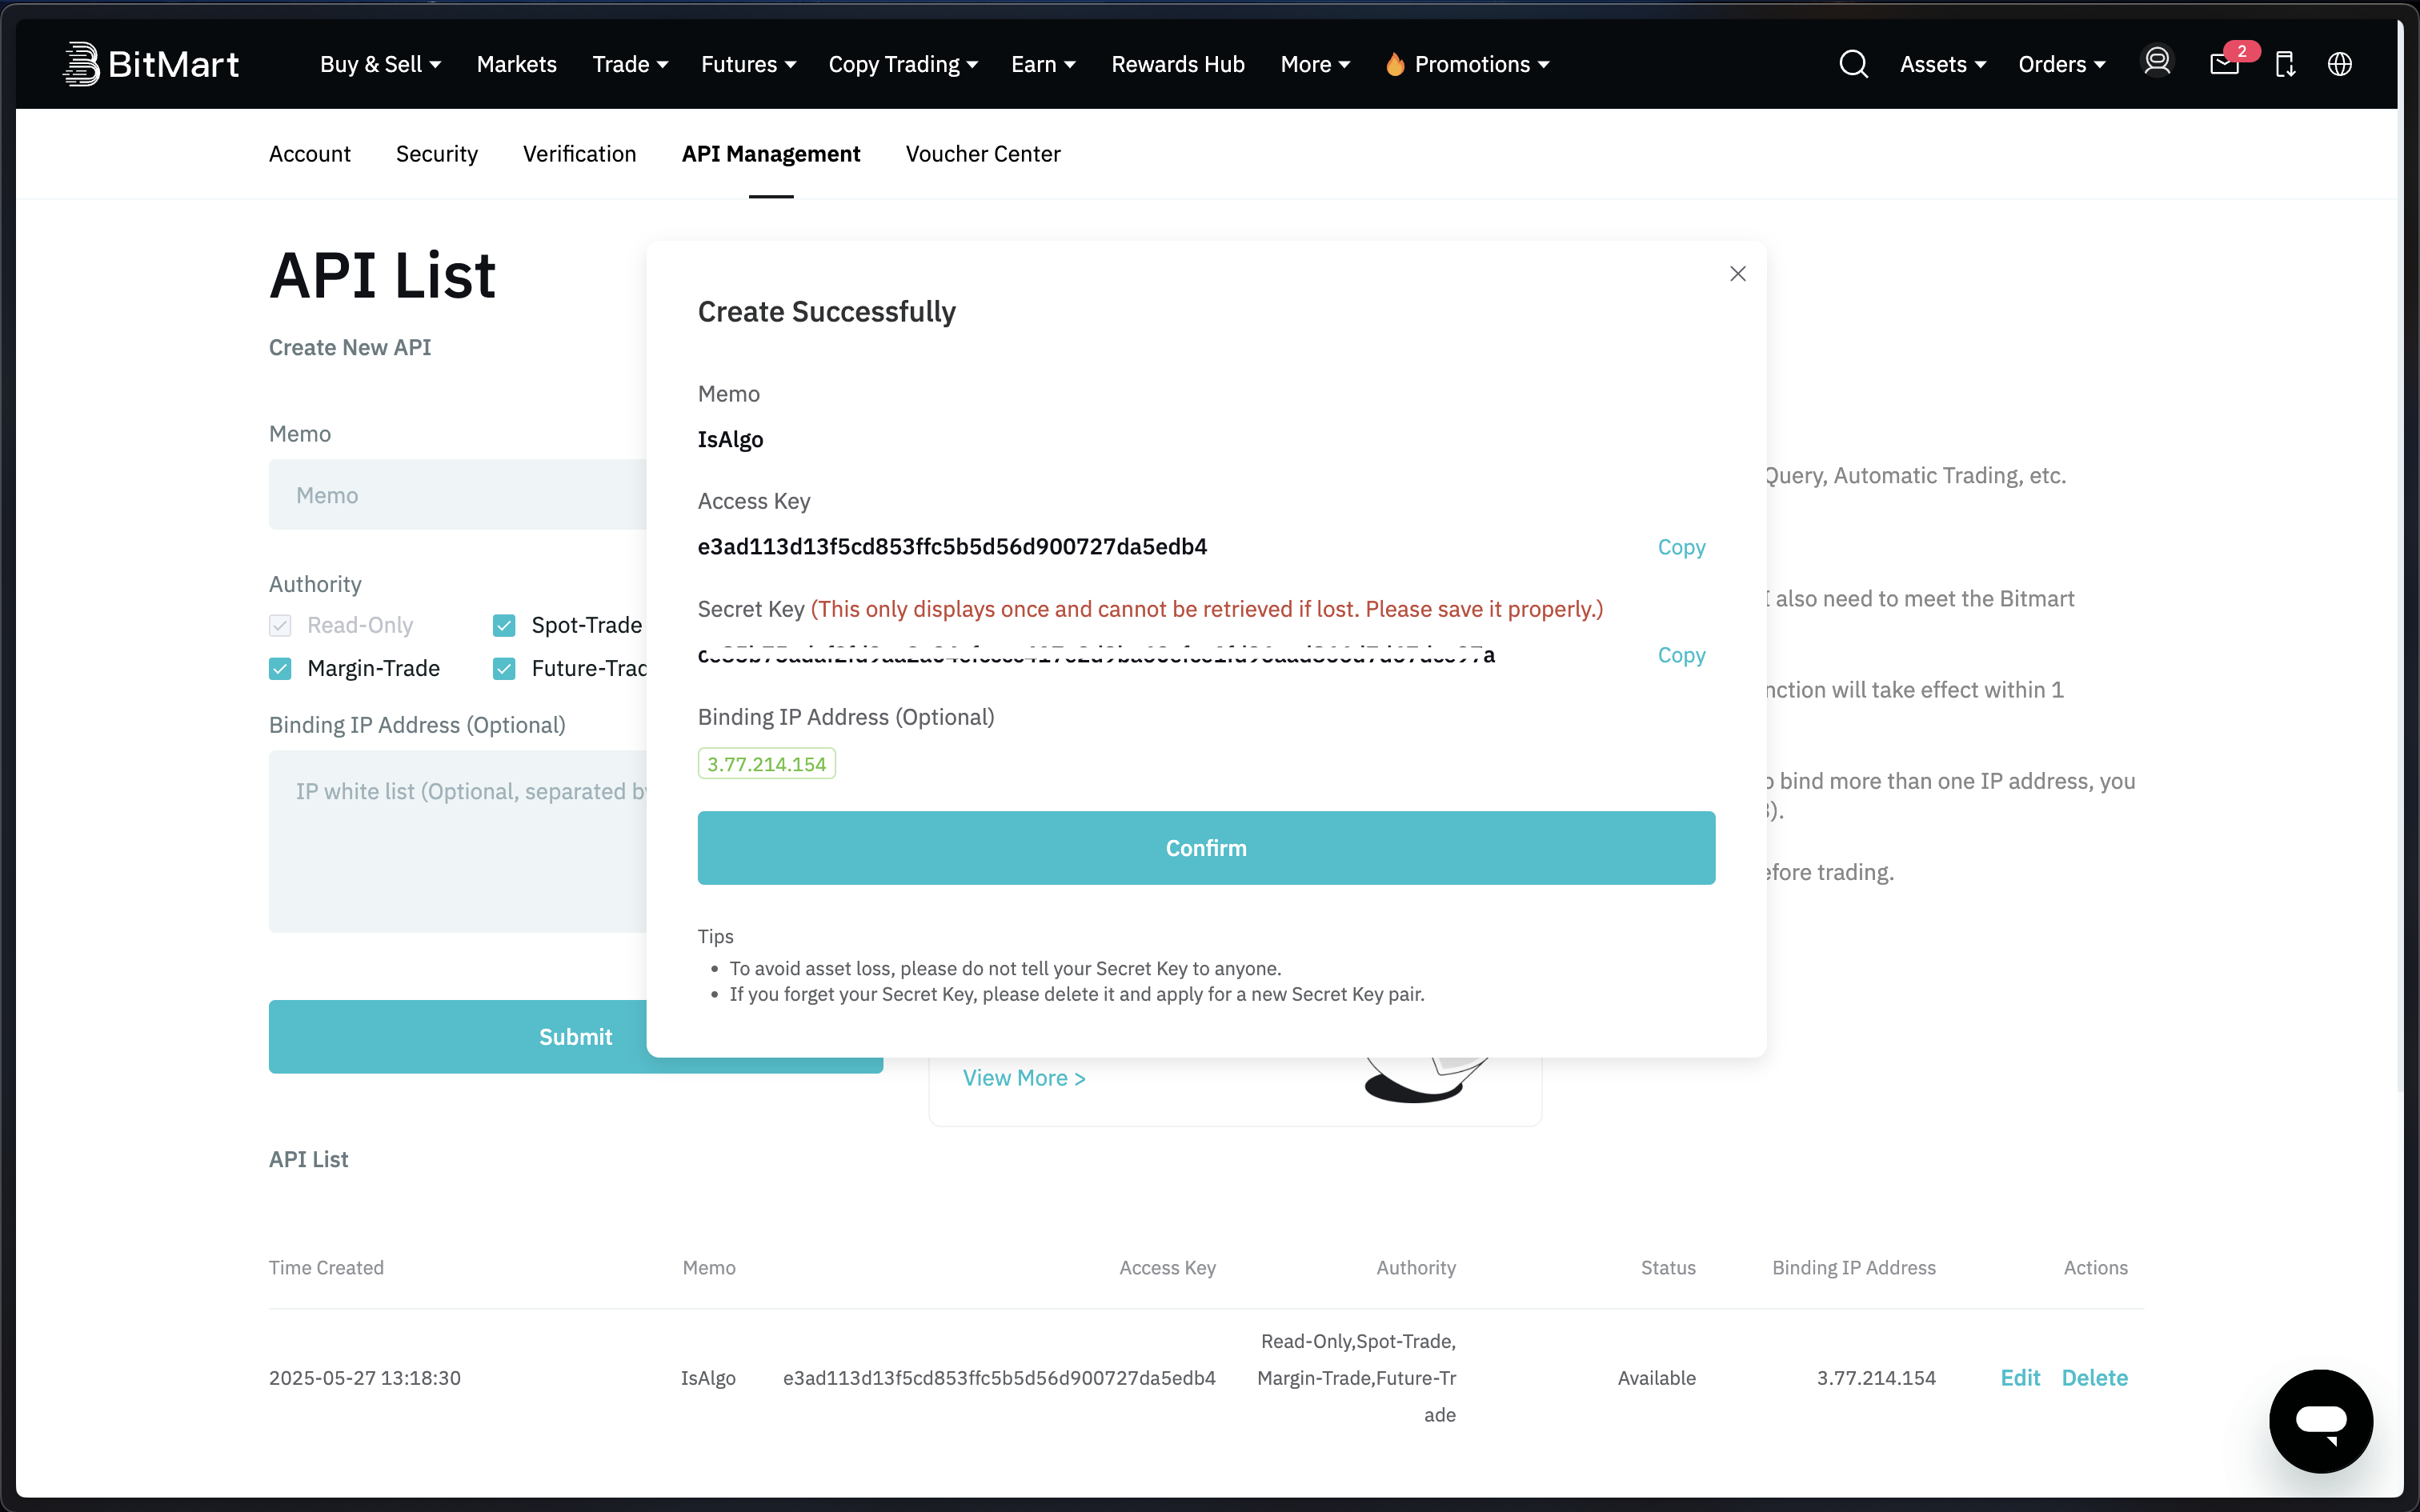Open the View More link
Viewport: 2420px width, 1512px height.
coord(1024,1078)
